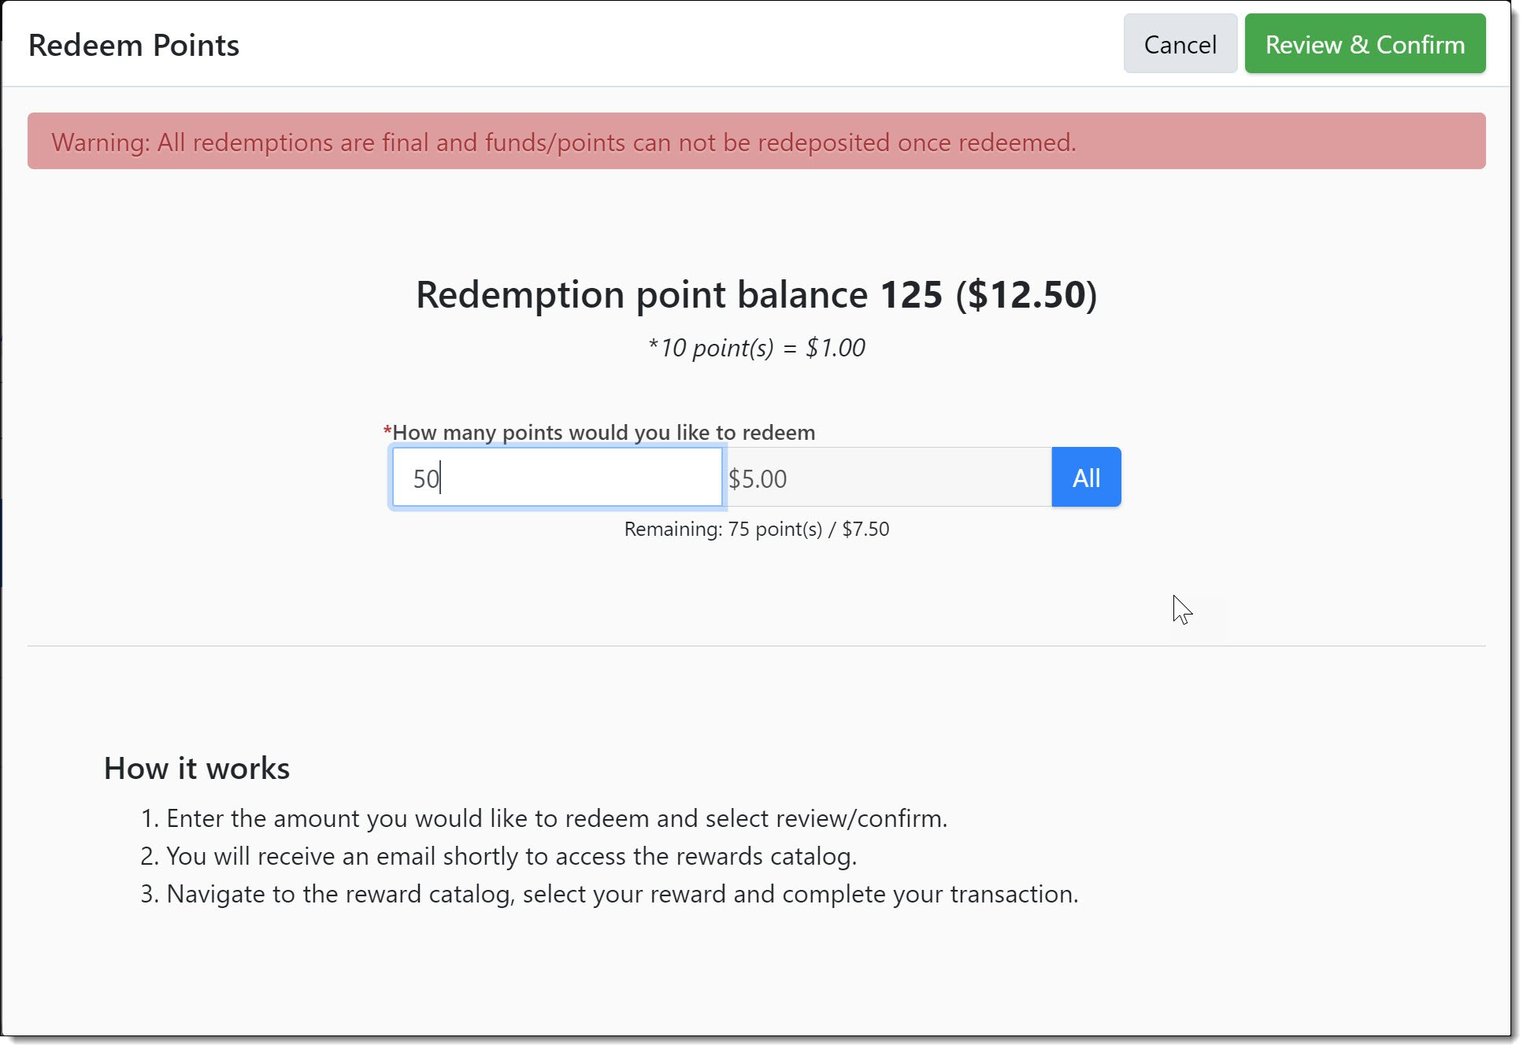
Task: Click the ($12.50) balance dollar amount
Action: pyautogui.click(x=1026, y=295)
